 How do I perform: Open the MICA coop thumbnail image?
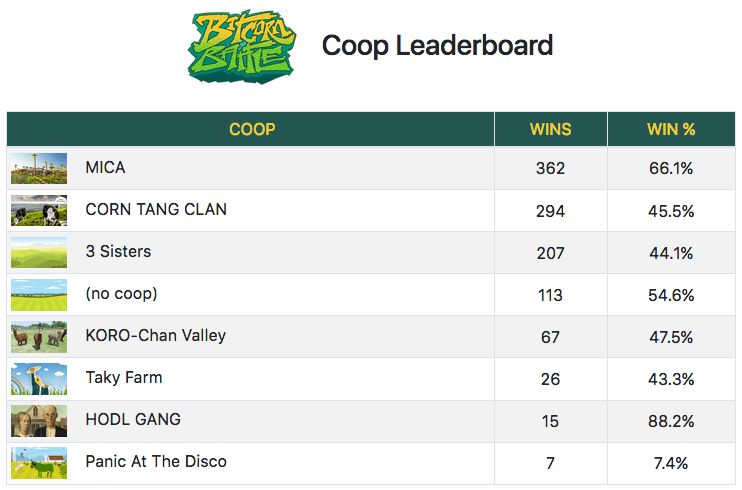tap(39, 168)
